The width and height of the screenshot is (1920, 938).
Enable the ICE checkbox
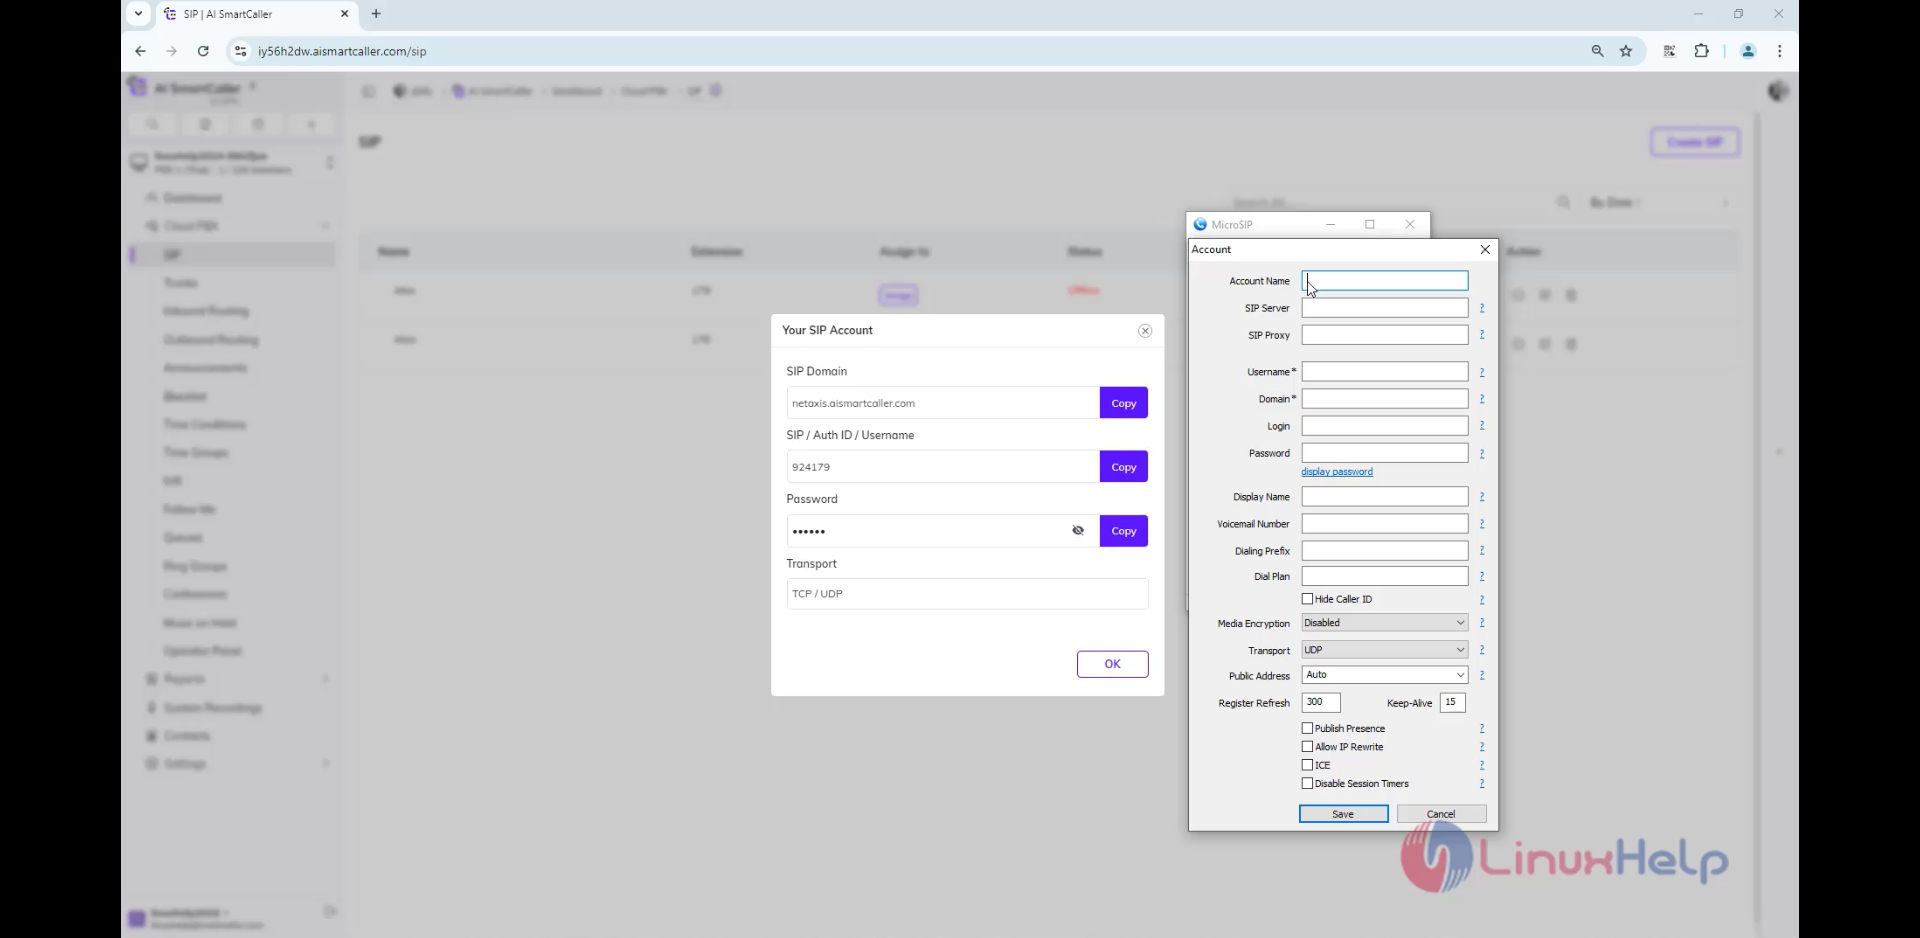click(x=1307, y=765)
